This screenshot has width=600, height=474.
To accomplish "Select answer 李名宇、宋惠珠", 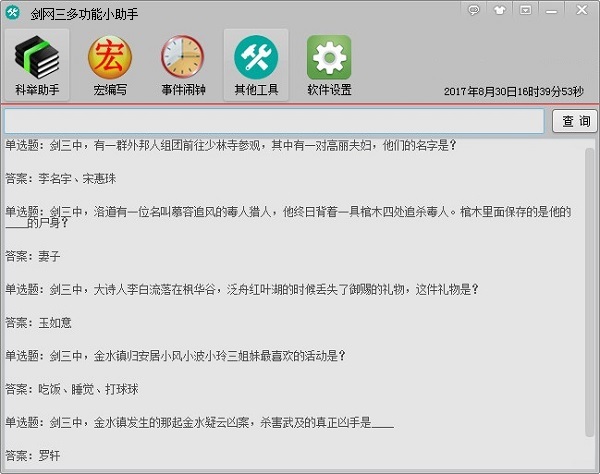I will pyautogui.click(x=60, y=179).
